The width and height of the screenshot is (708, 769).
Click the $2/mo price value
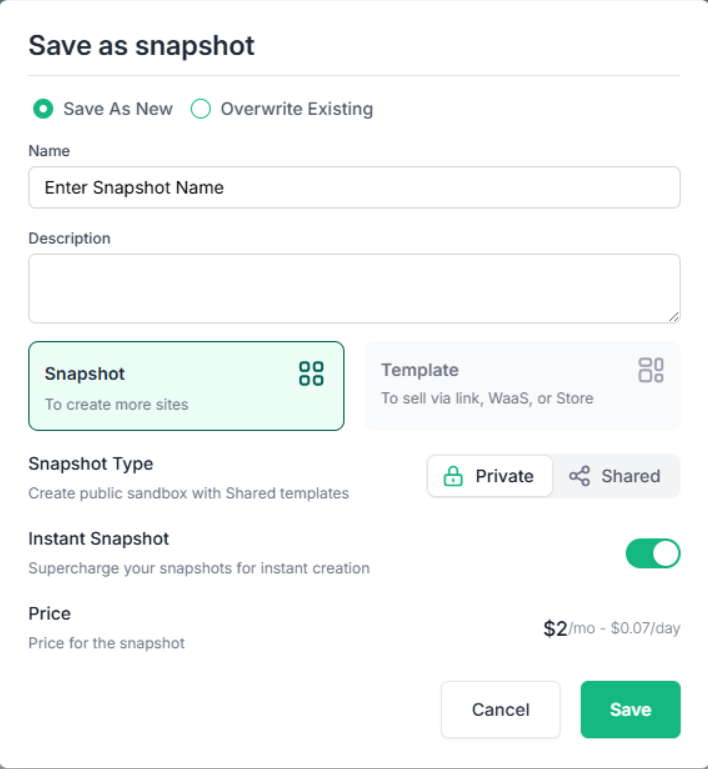coord(556,628)
